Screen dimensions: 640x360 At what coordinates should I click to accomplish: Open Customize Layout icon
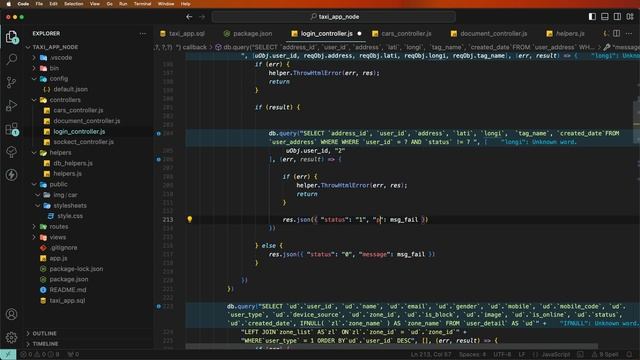630,17
